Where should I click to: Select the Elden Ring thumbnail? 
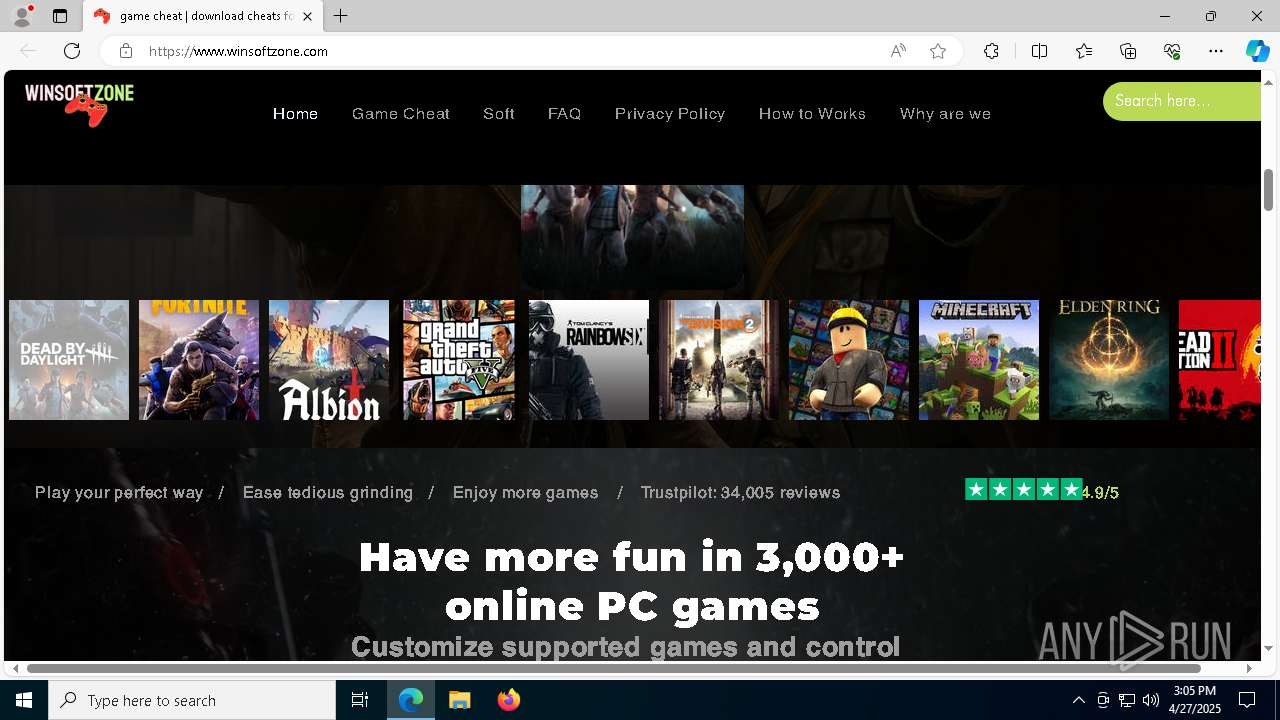[1109, 360]
